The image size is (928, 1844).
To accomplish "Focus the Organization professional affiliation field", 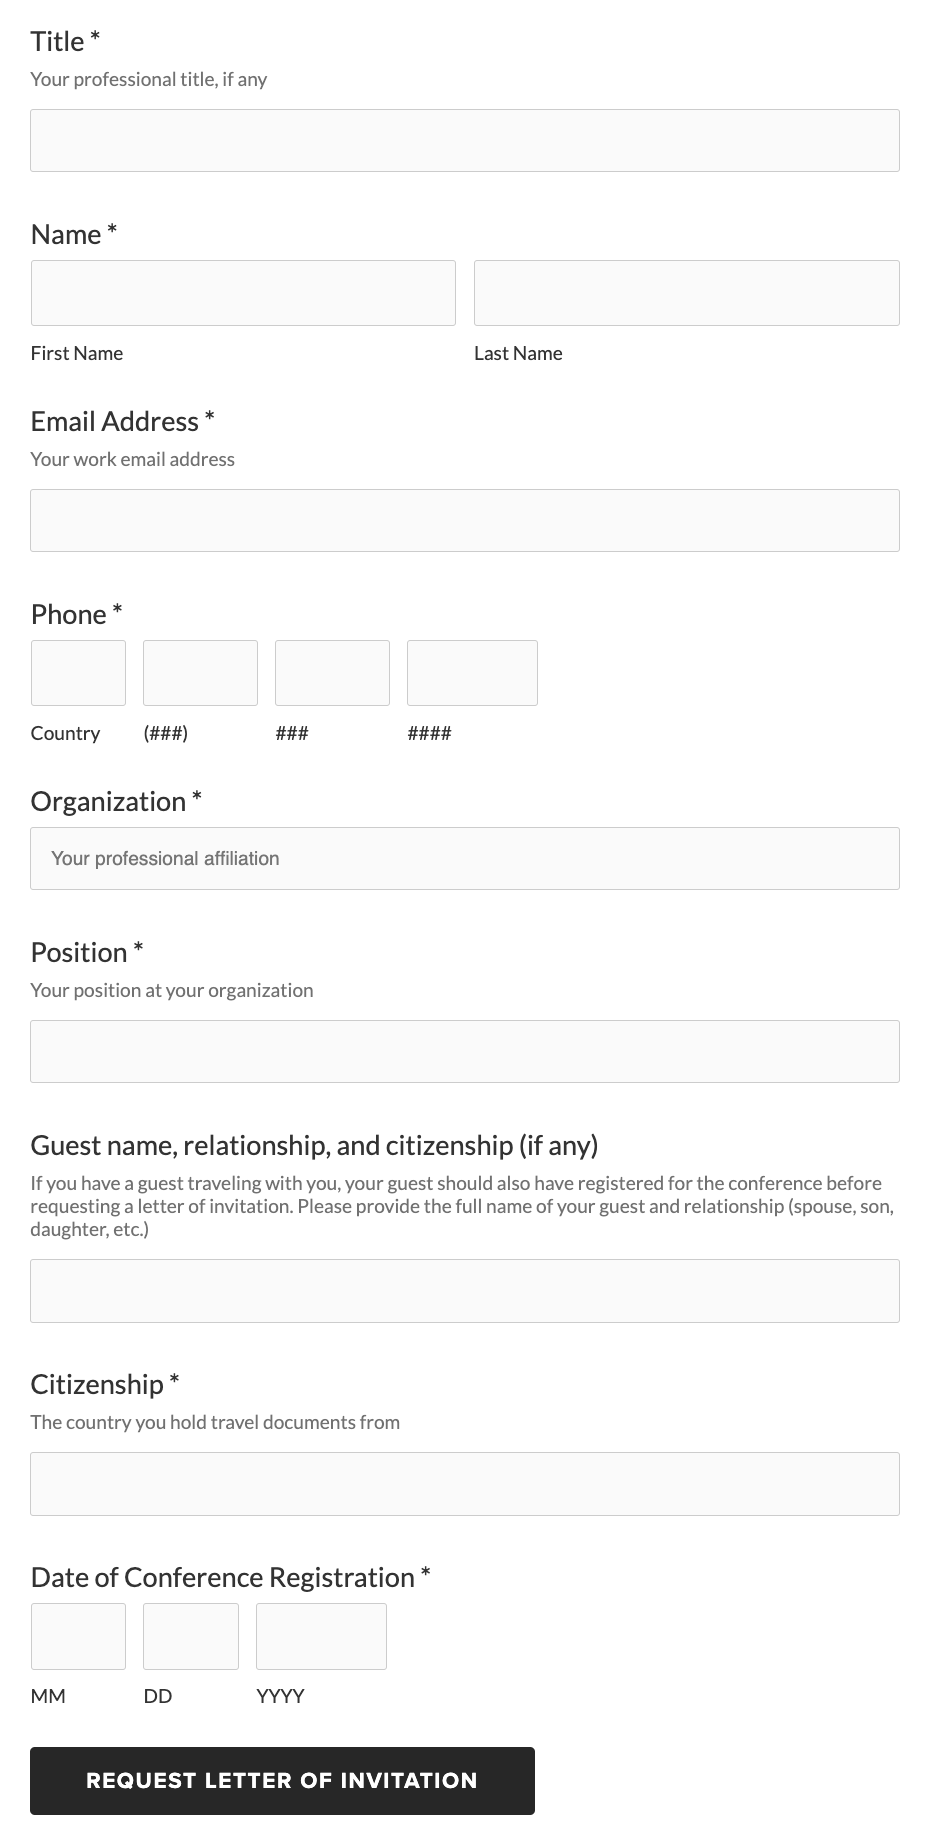I will pyautogui.click(x=464, y=858).
